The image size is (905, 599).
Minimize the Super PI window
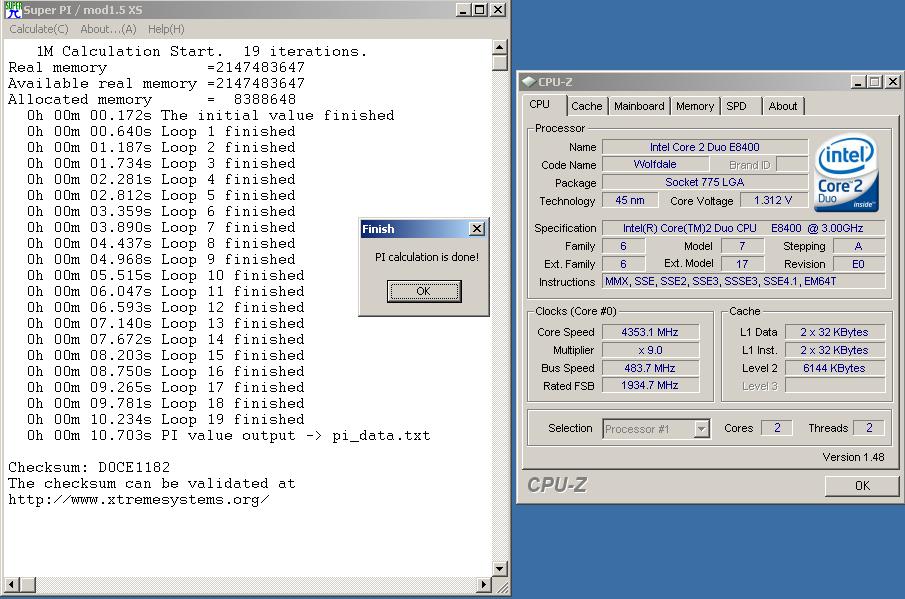[x=462, y=10]
